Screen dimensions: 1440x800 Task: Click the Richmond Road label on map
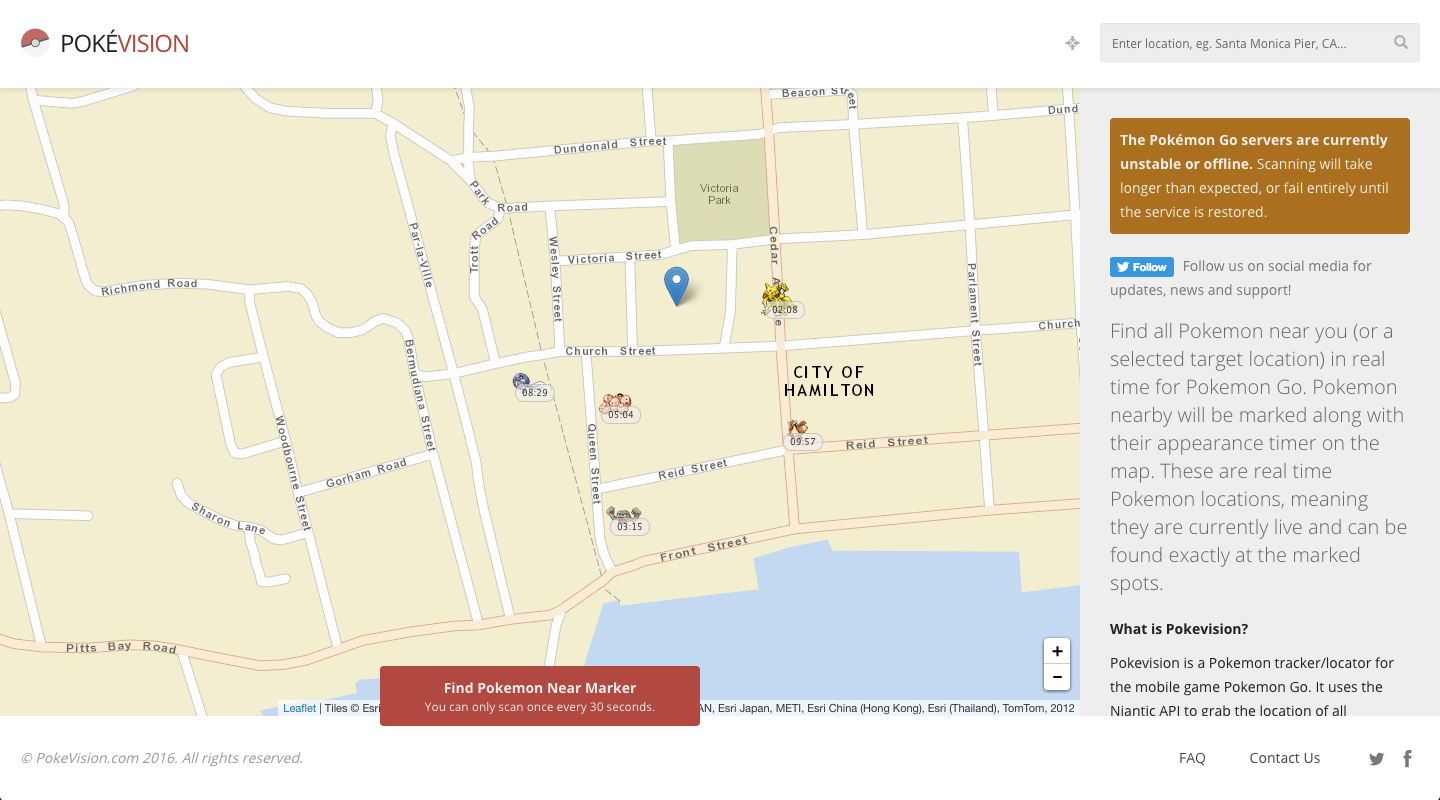(x=149, y=287)
